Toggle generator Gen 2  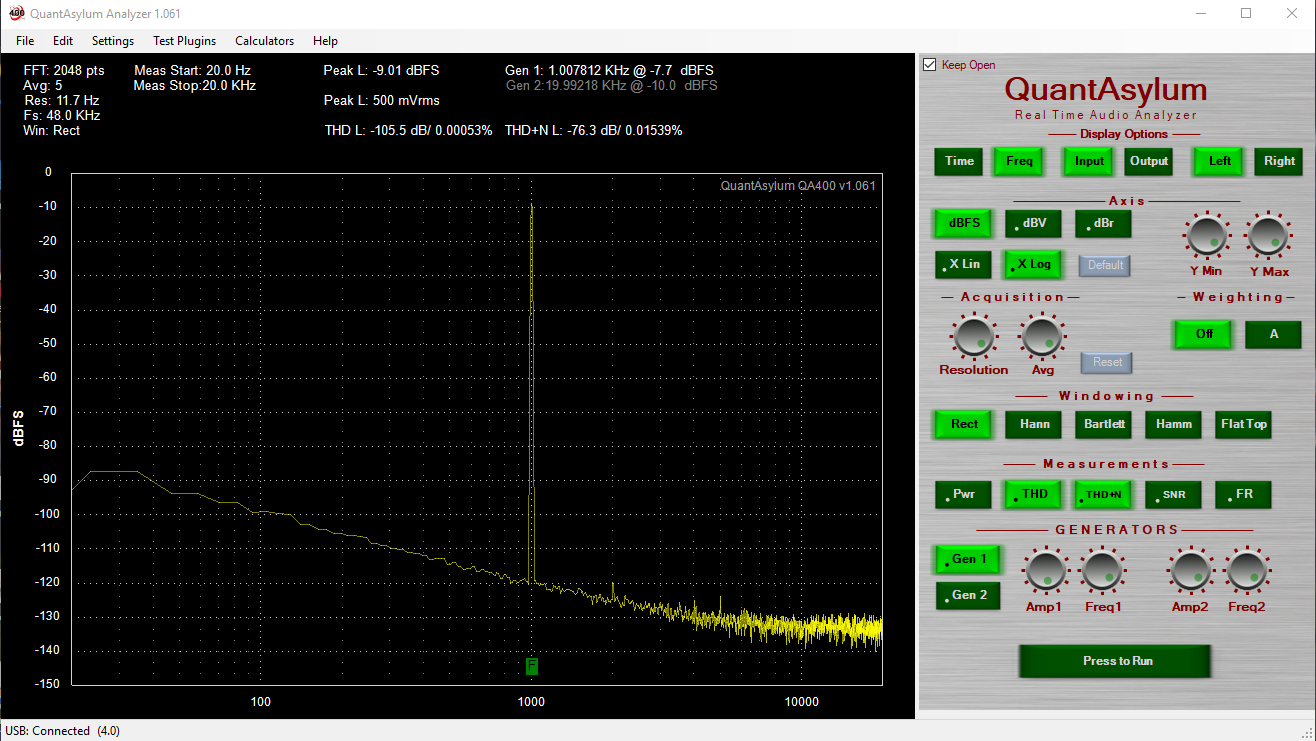click(x=969, y=595)
